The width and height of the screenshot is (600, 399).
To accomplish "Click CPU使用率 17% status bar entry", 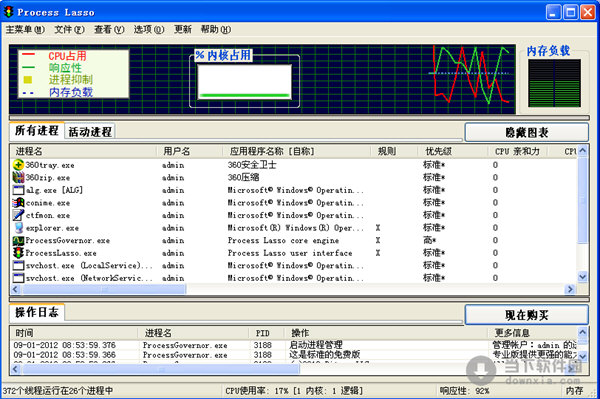I will coord(294,391).
